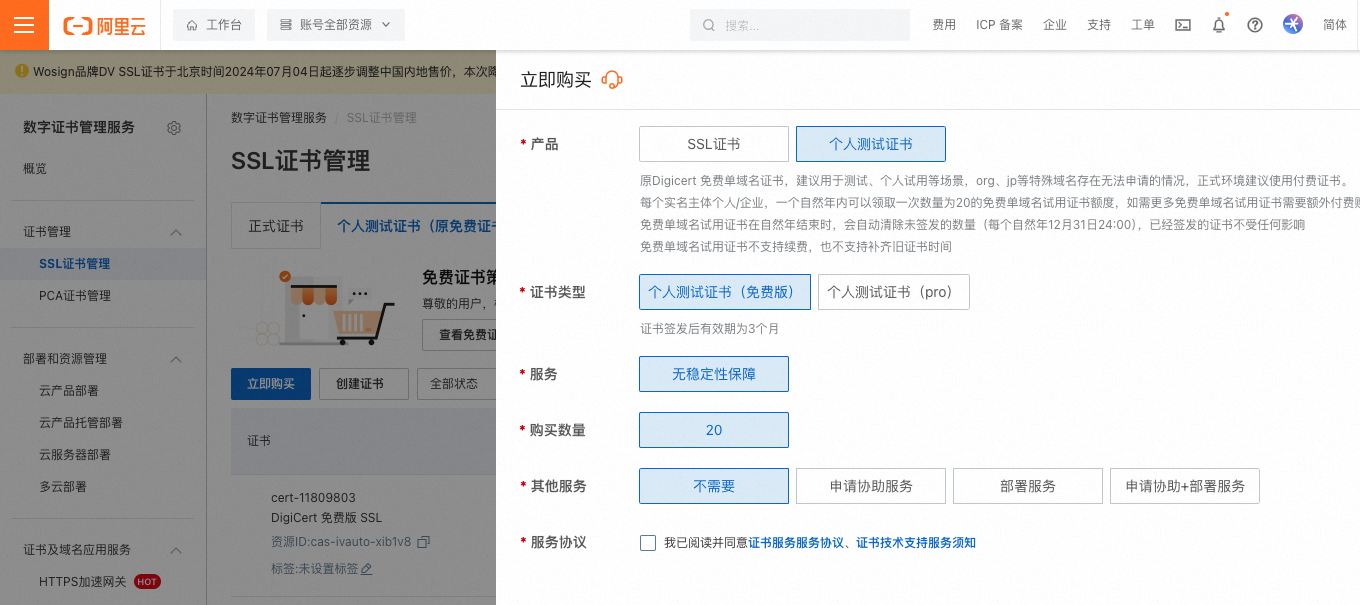1360x605 pixels.
Task: Click the home icon in 工作台 button
Action: click(192, 25)
